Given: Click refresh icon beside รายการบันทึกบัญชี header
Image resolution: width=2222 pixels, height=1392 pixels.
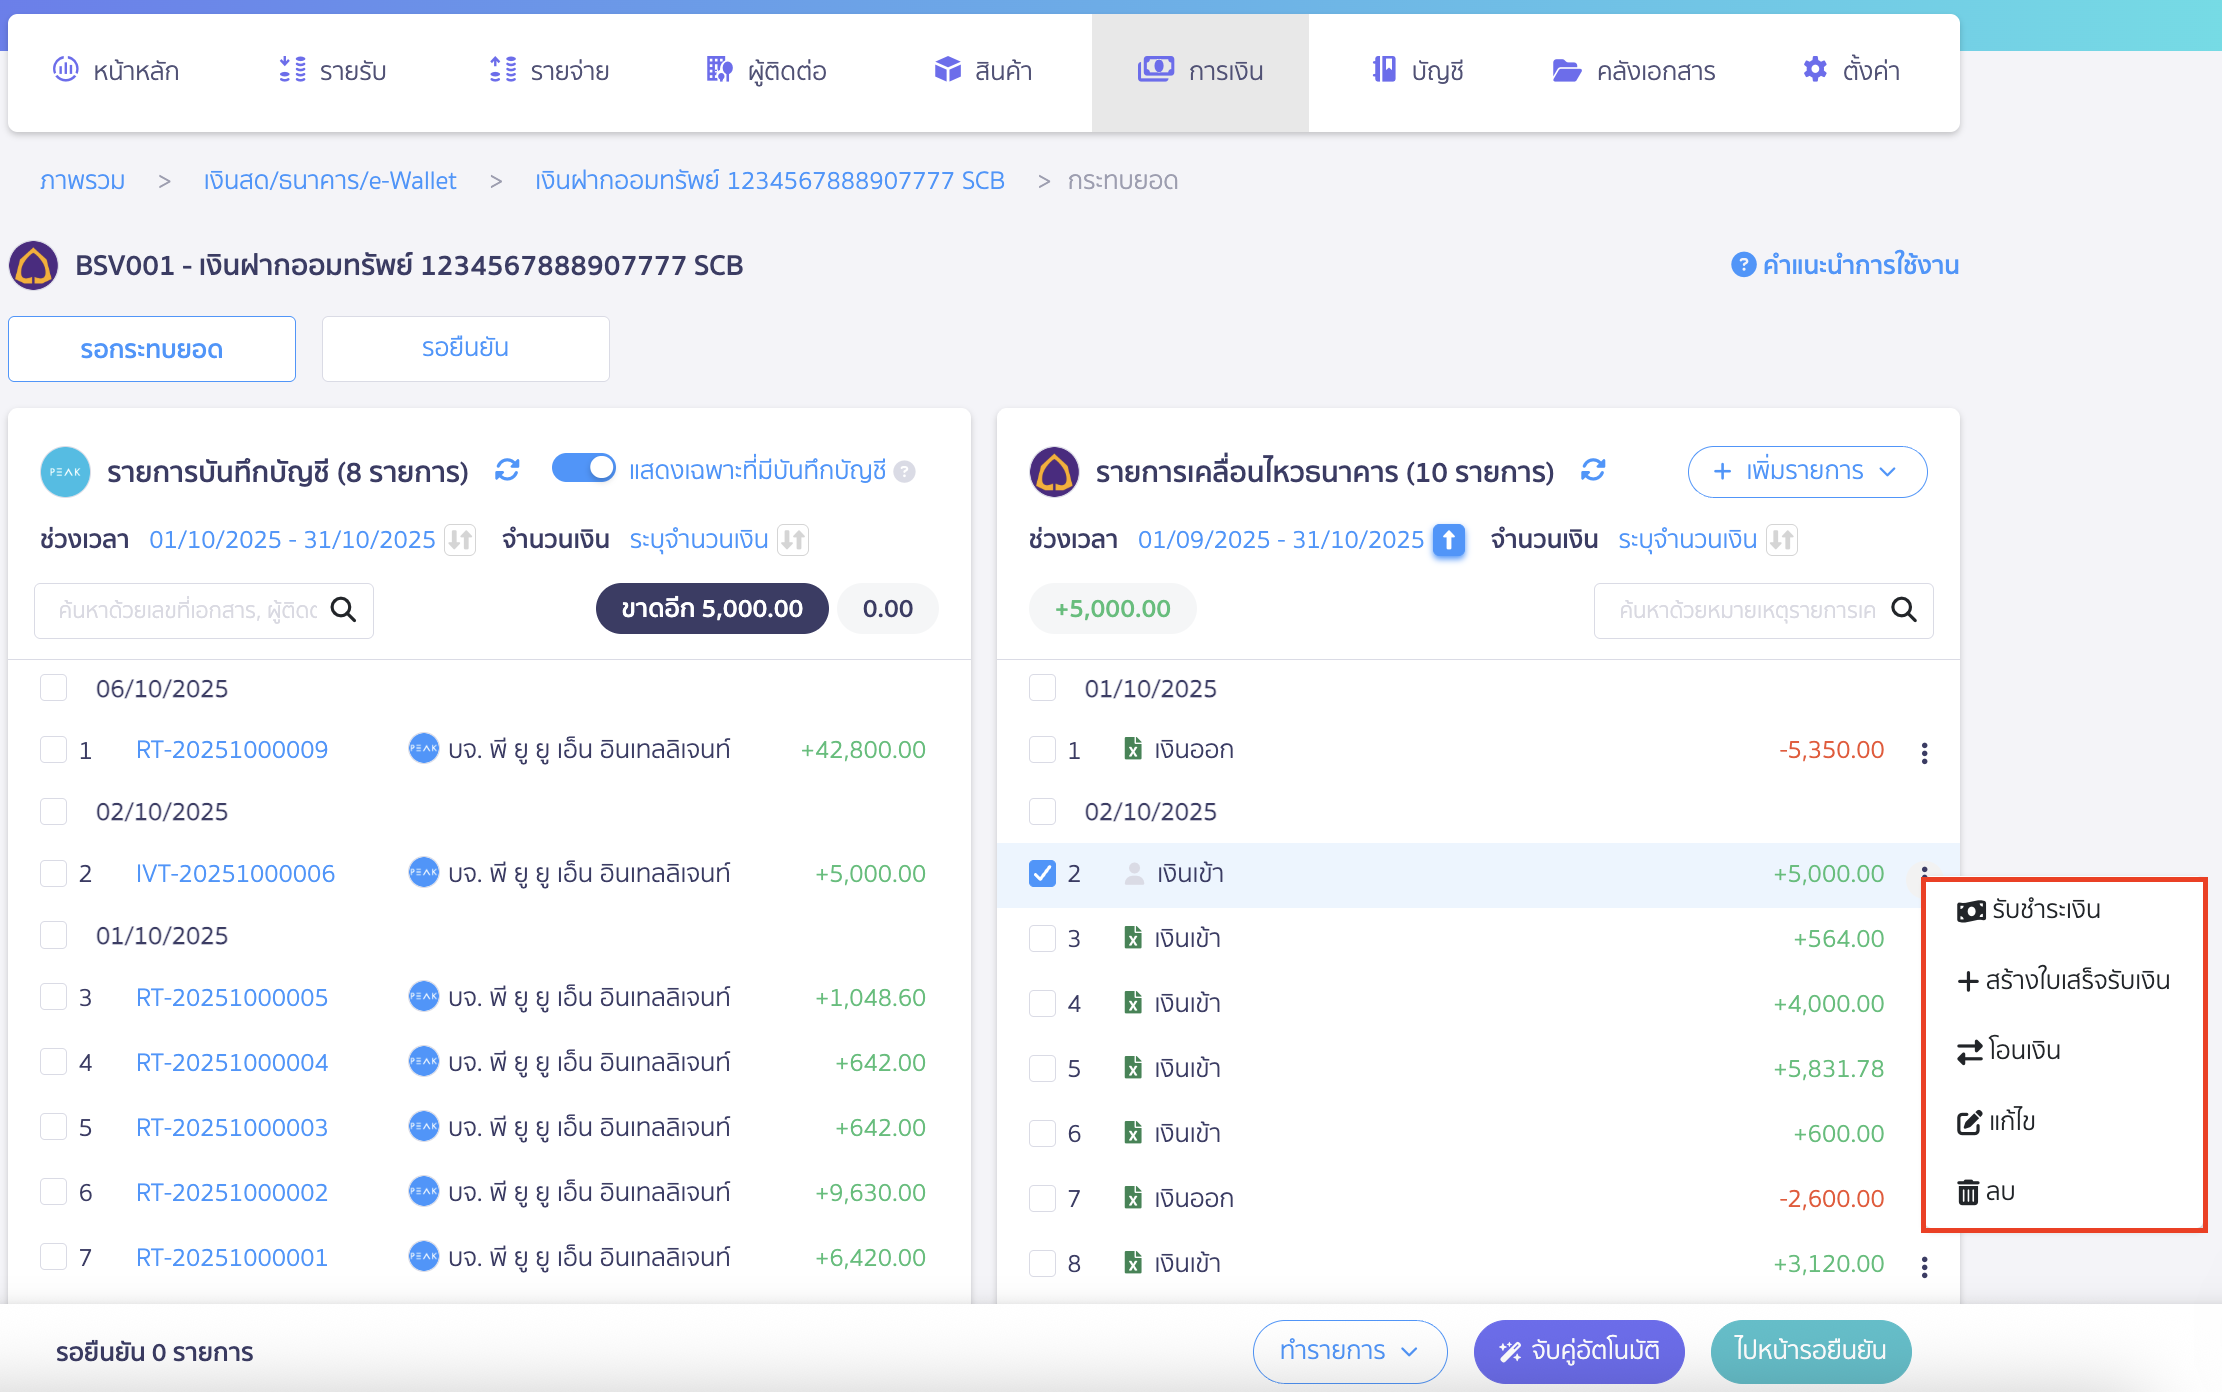Looking at the screenshot, I should pos(507,470).
